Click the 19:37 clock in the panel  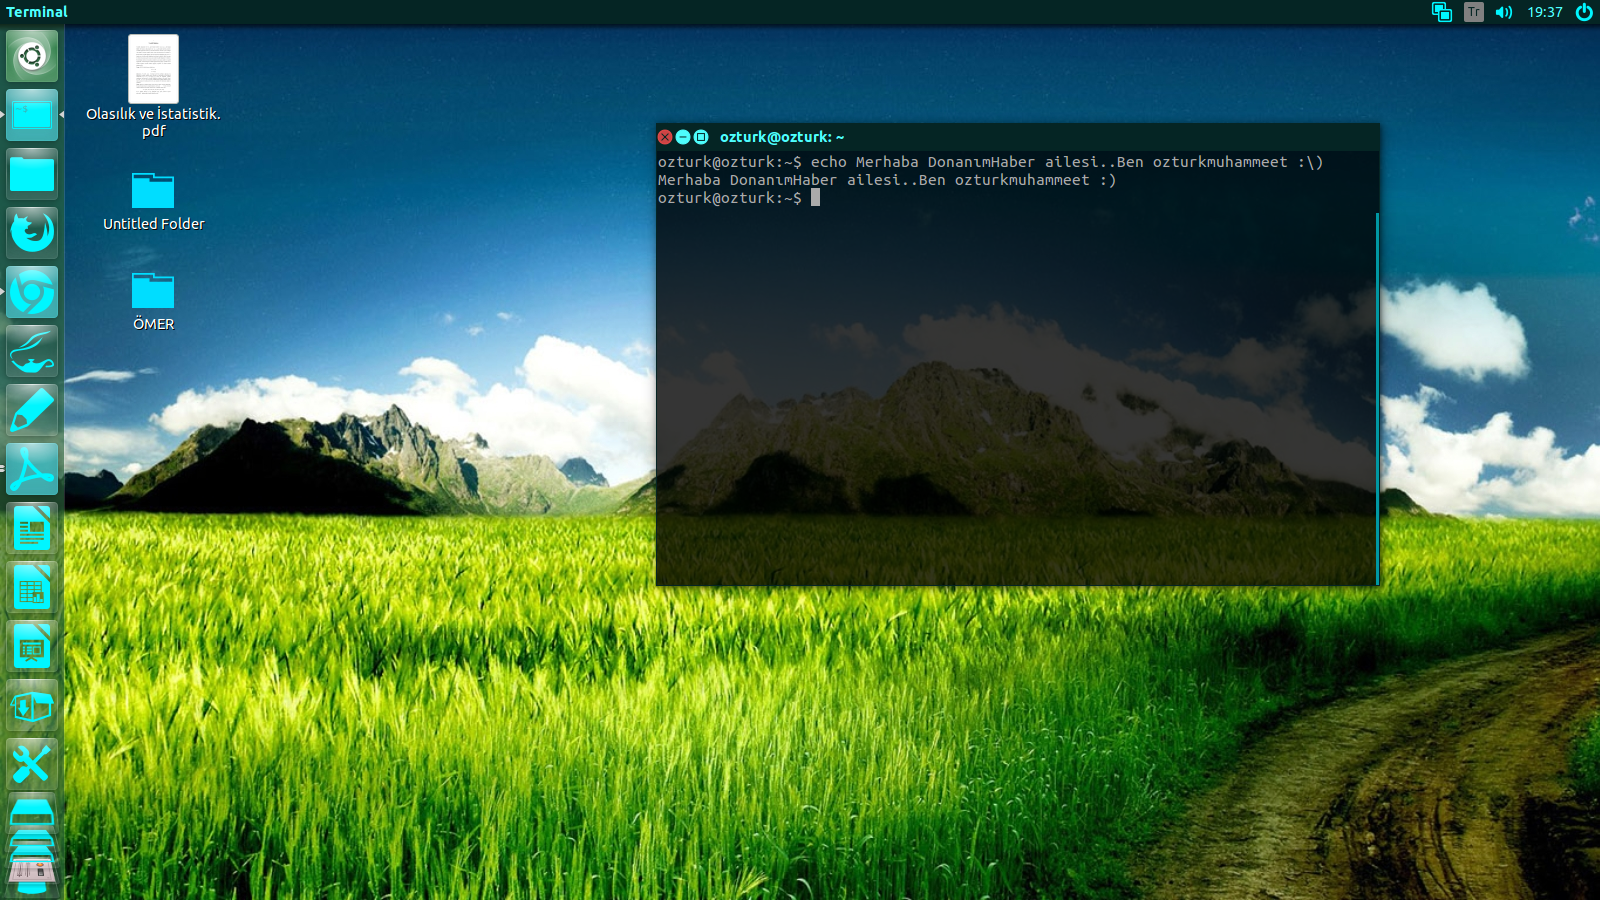coord(1545,12)
